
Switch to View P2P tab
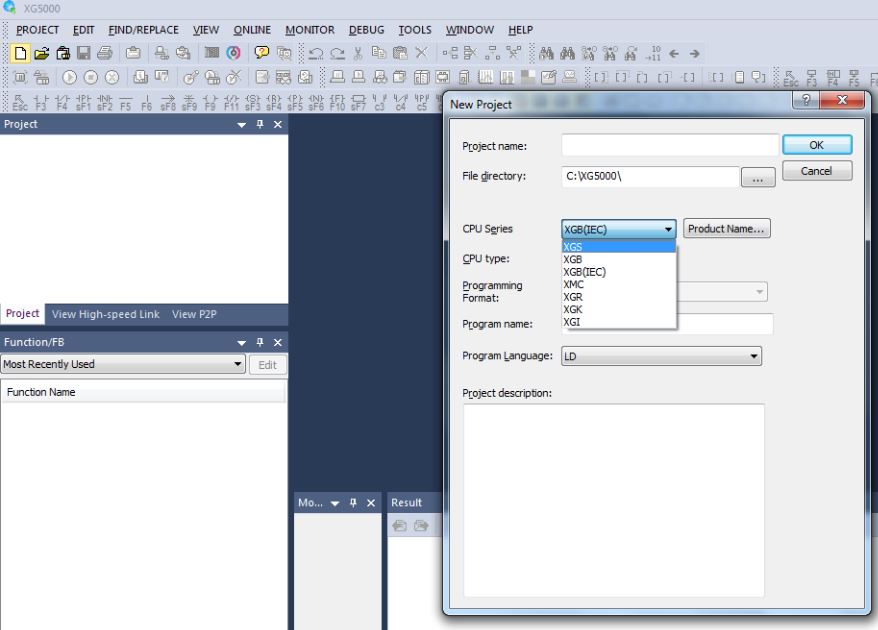[194, 314]
